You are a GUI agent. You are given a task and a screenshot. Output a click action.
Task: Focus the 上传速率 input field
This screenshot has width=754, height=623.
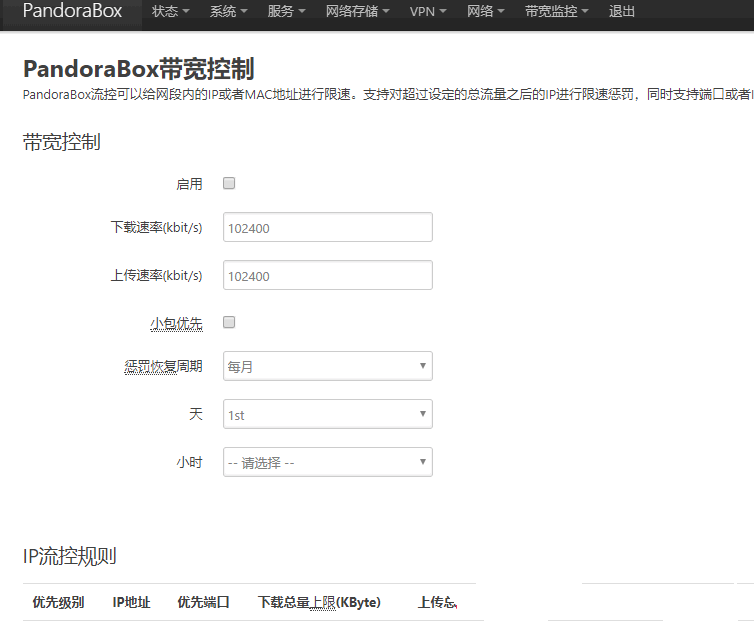(327, 275)
